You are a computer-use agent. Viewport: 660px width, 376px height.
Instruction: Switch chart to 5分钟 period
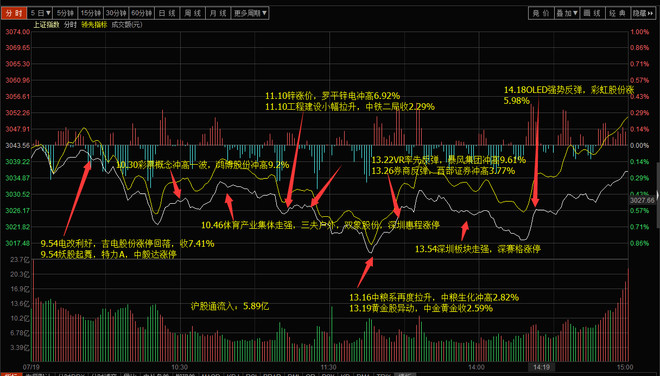click(x=66, y=13)
